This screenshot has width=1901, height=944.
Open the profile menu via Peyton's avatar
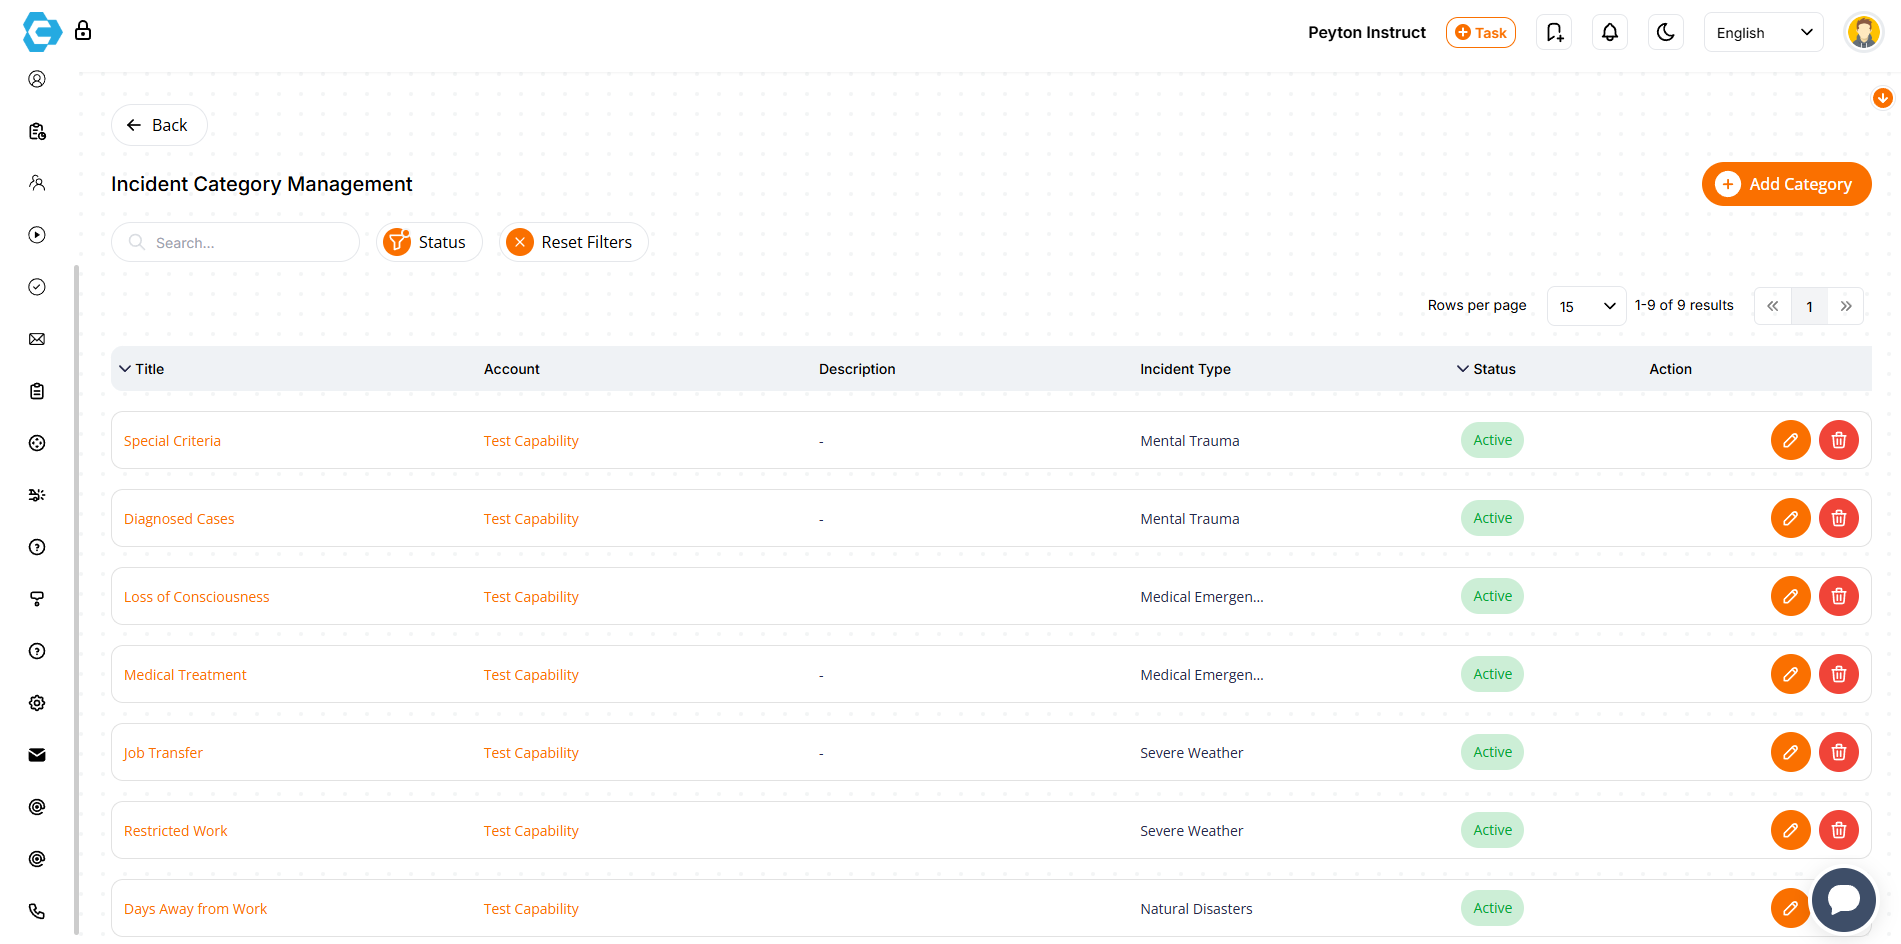click(1864, 32)
